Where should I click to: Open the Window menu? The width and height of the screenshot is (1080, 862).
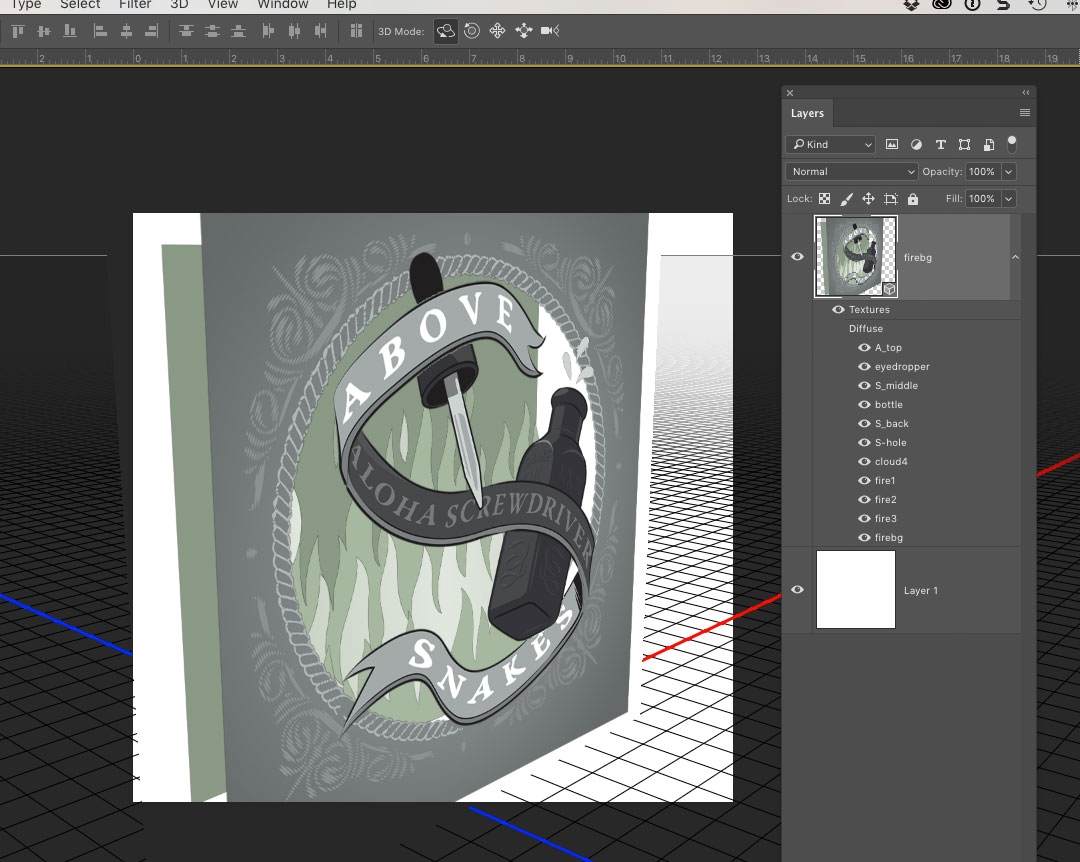point(282,5)
